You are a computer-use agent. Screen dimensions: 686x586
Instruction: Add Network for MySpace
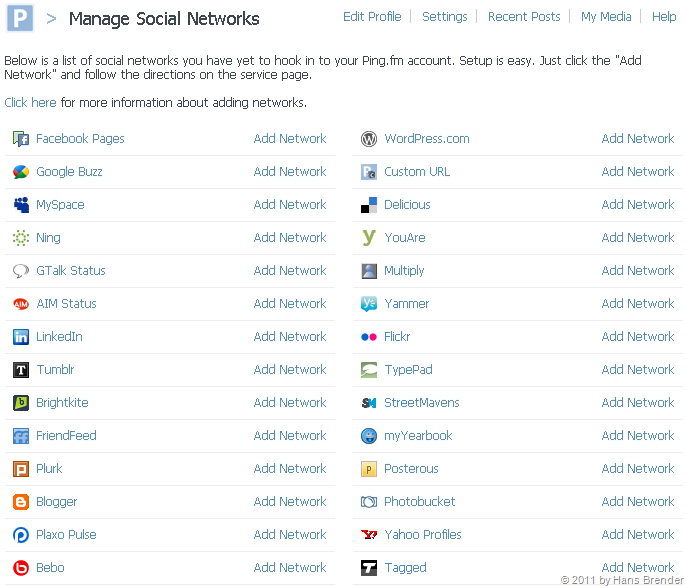[290, 205]
